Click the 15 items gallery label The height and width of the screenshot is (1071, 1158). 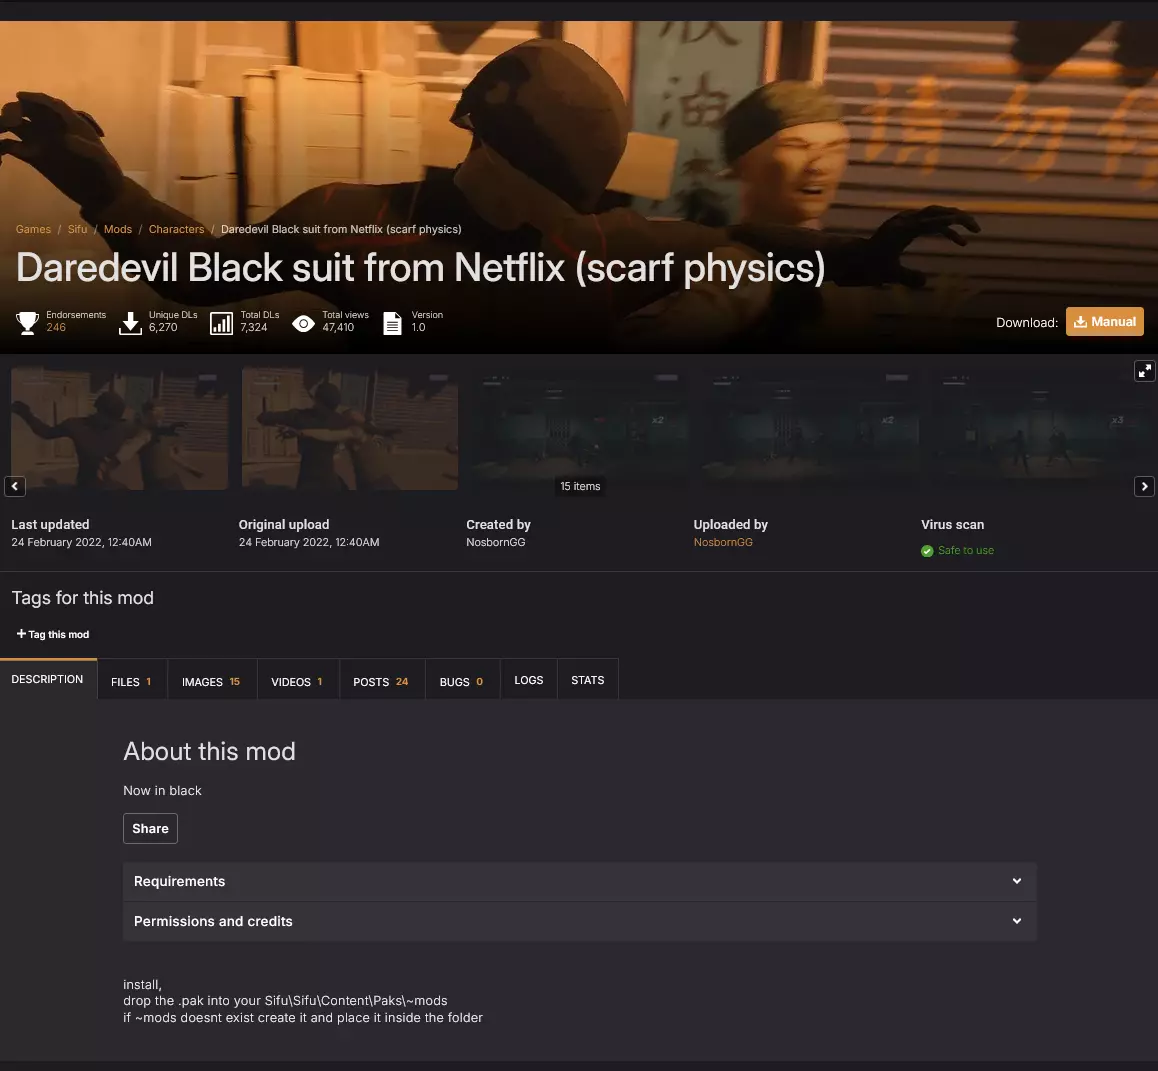pos(580,486)
